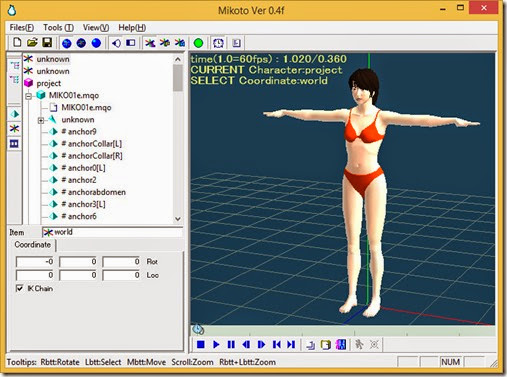Click the colorful film-strip icon

341,345
